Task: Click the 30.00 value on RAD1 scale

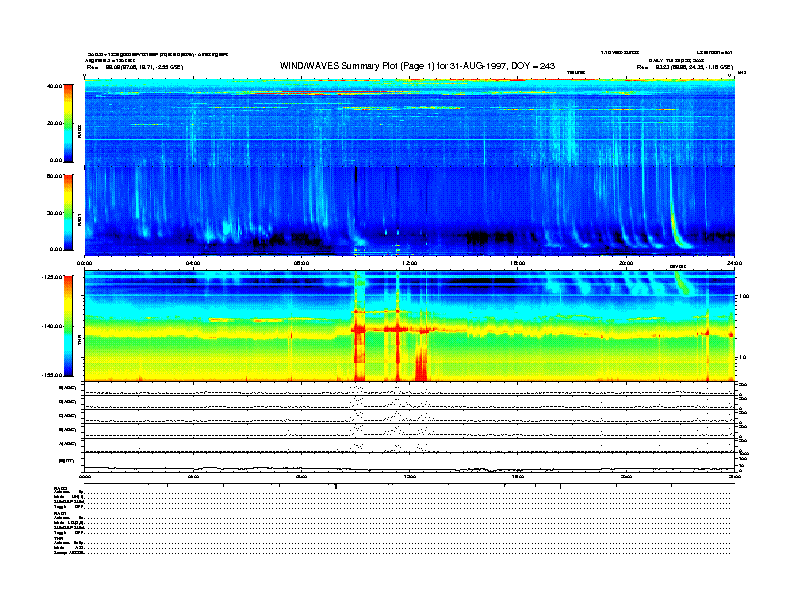Action: [54, 213]
